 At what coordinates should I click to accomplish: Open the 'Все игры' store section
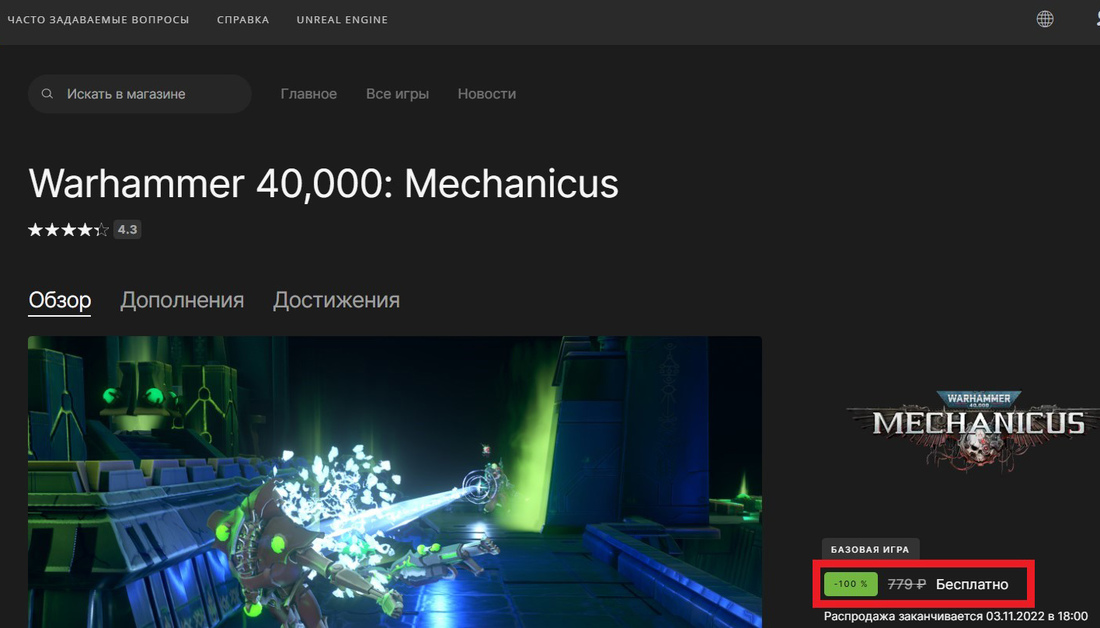pos(397,94)
